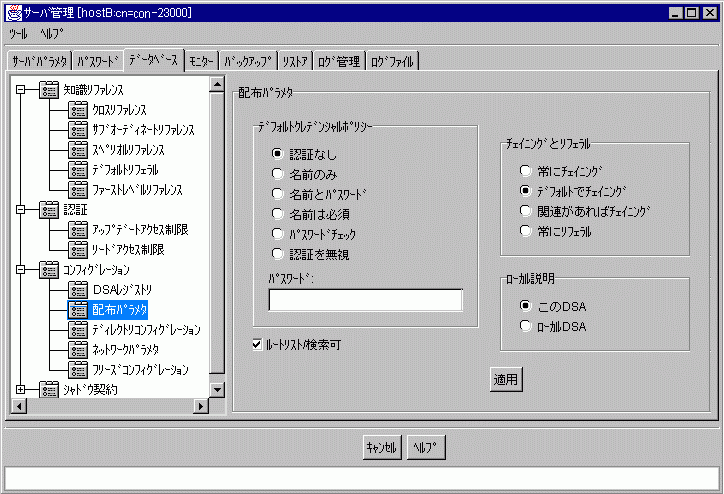Select the クロスリファレンス tree label

119,110
